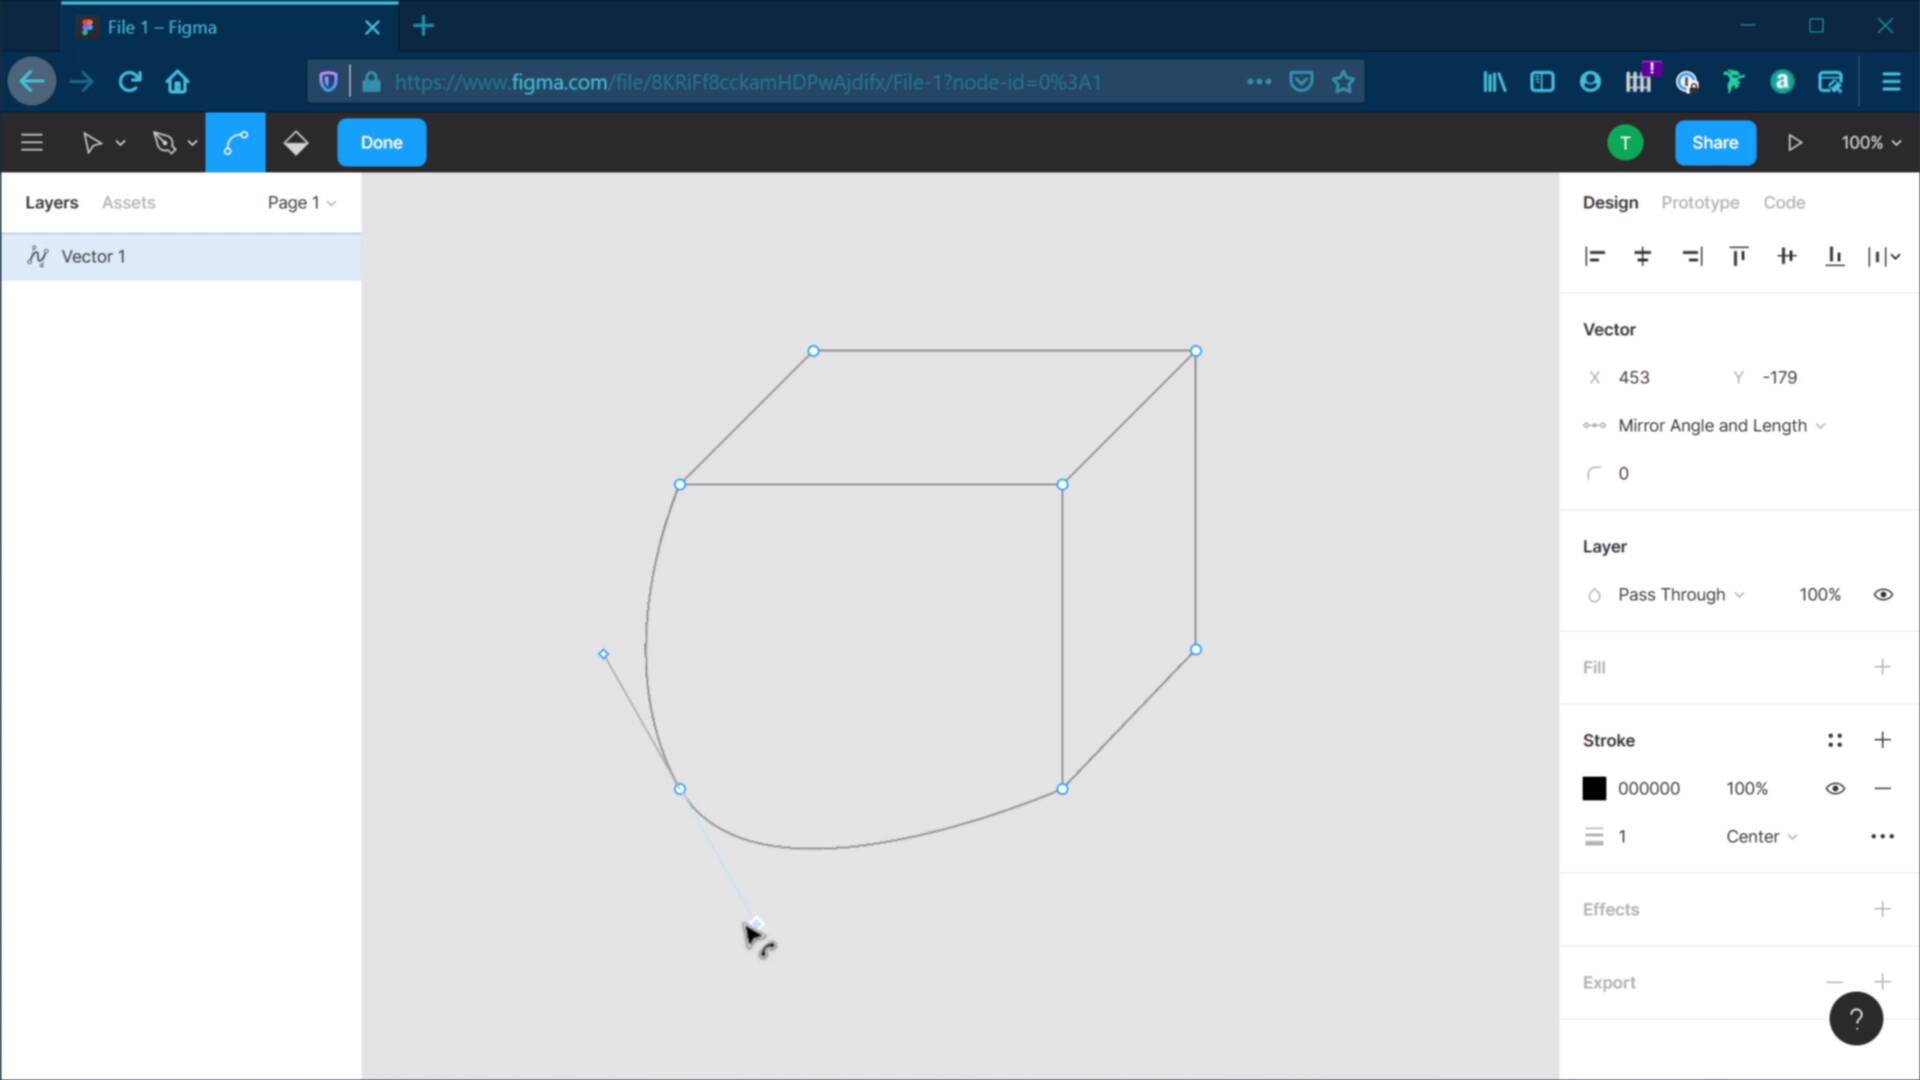Select the Pen tool
Screen dimensions: 1920x1080
click(164, 143)
